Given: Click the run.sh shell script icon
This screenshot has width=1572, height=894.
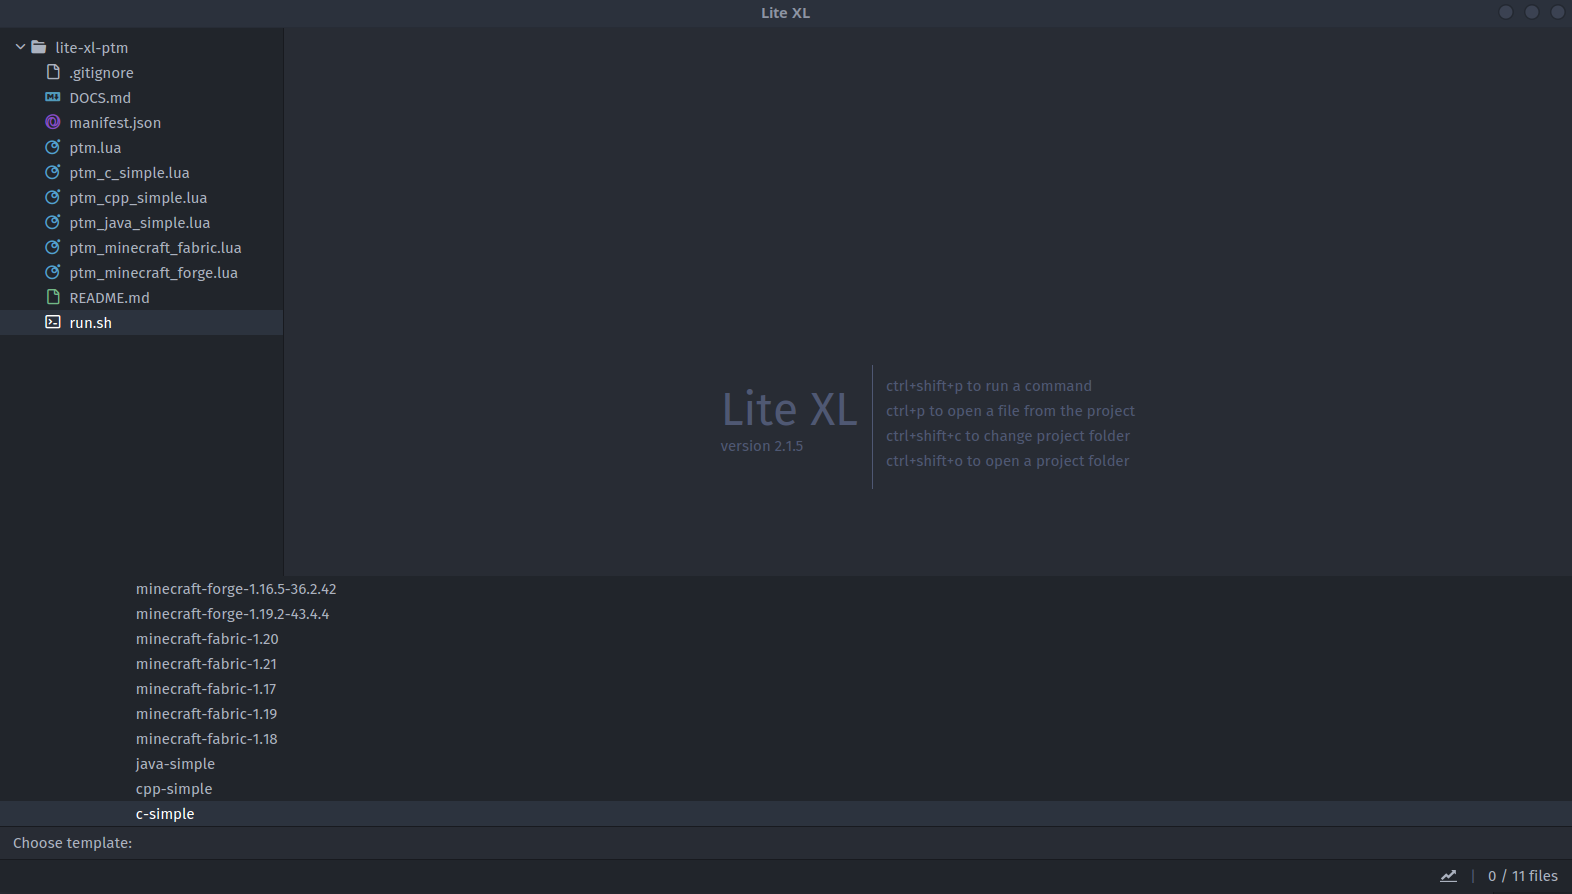Looking at the screenshot, I should (53, 322).
